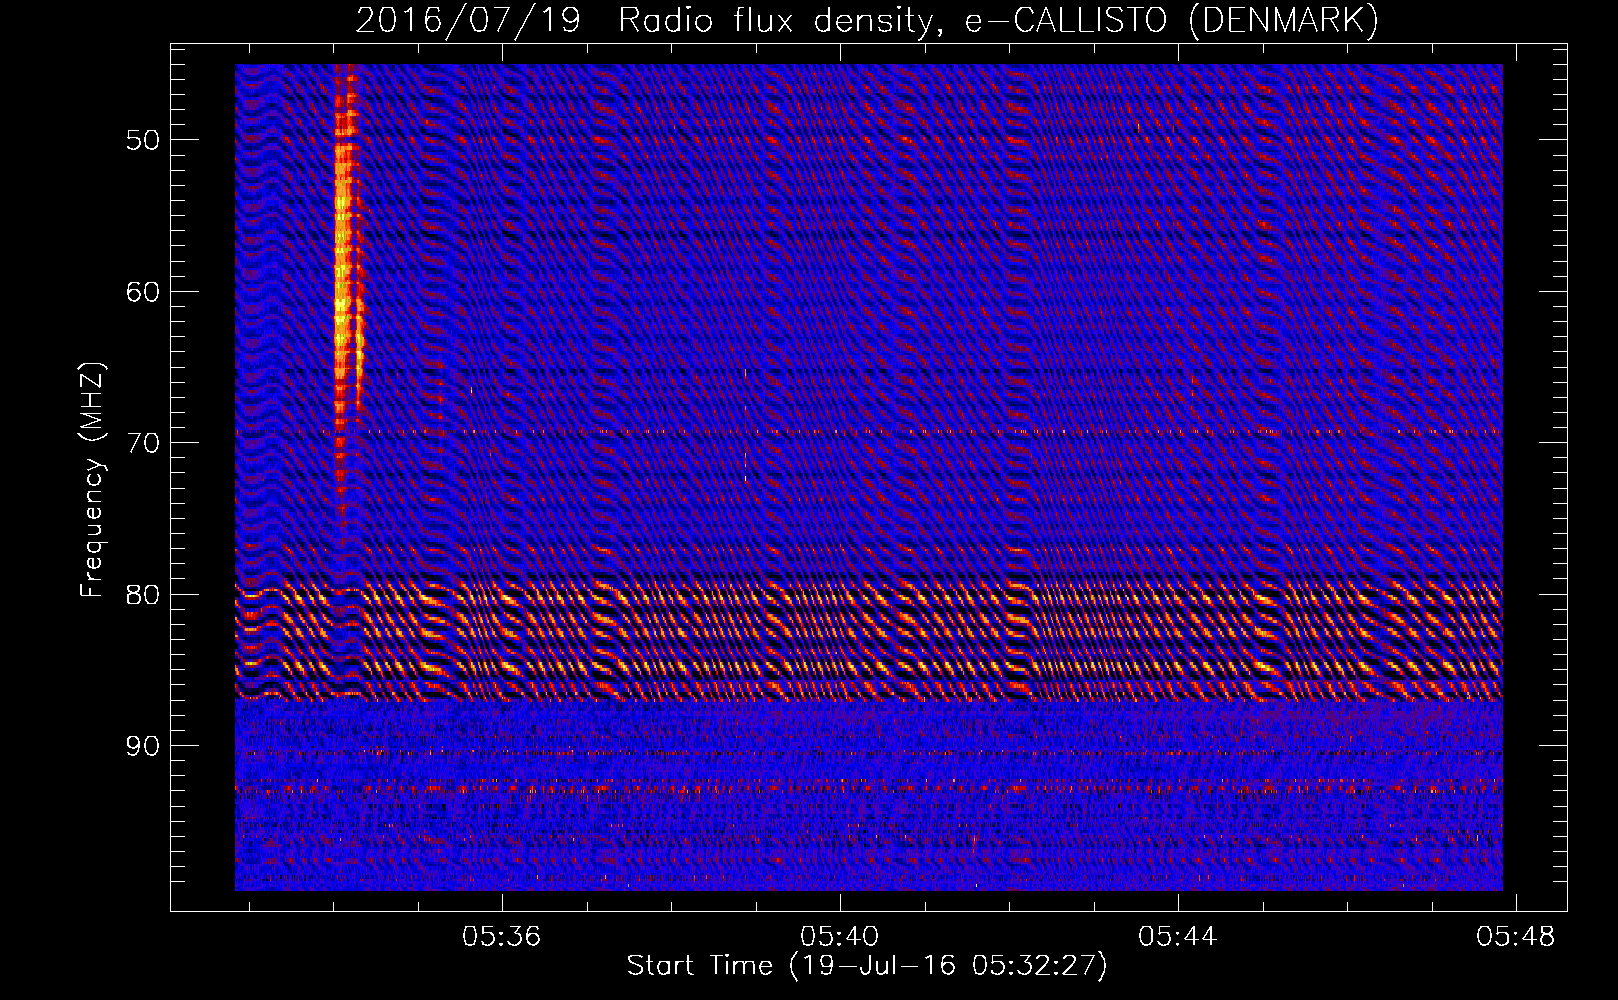Click the 05:36 time tick label
This screenshot has height=1000, width=1618.
click(x=501, y=936)
